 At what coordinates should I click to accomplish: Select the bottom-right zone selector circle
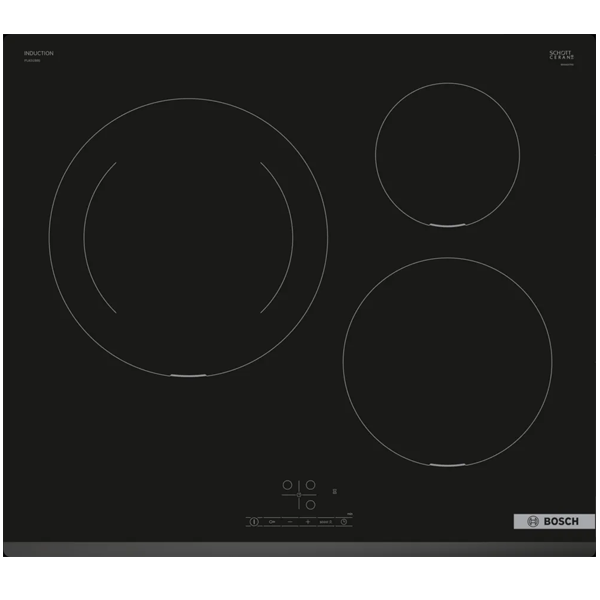pos(310,505)
